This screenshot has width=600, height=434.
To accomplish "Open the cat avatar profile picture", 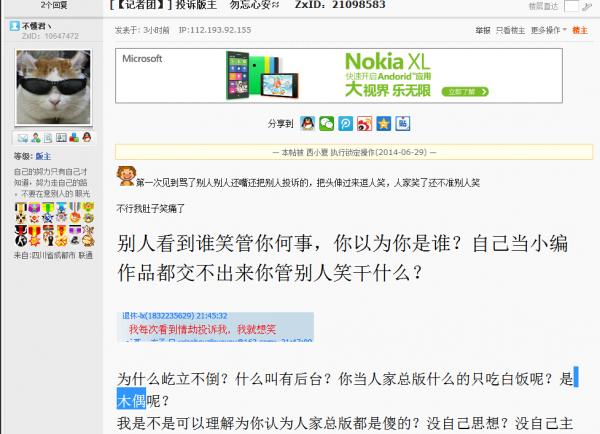I will (x=54, y=87).
